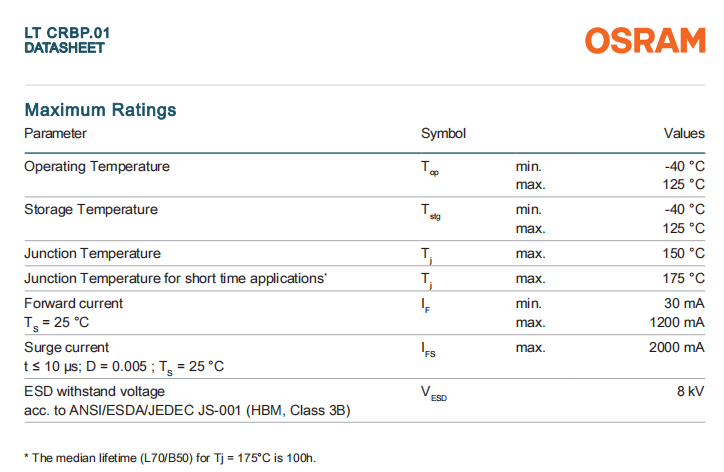
Task: Click the Forward current label
Action: (x=74, y=303)
